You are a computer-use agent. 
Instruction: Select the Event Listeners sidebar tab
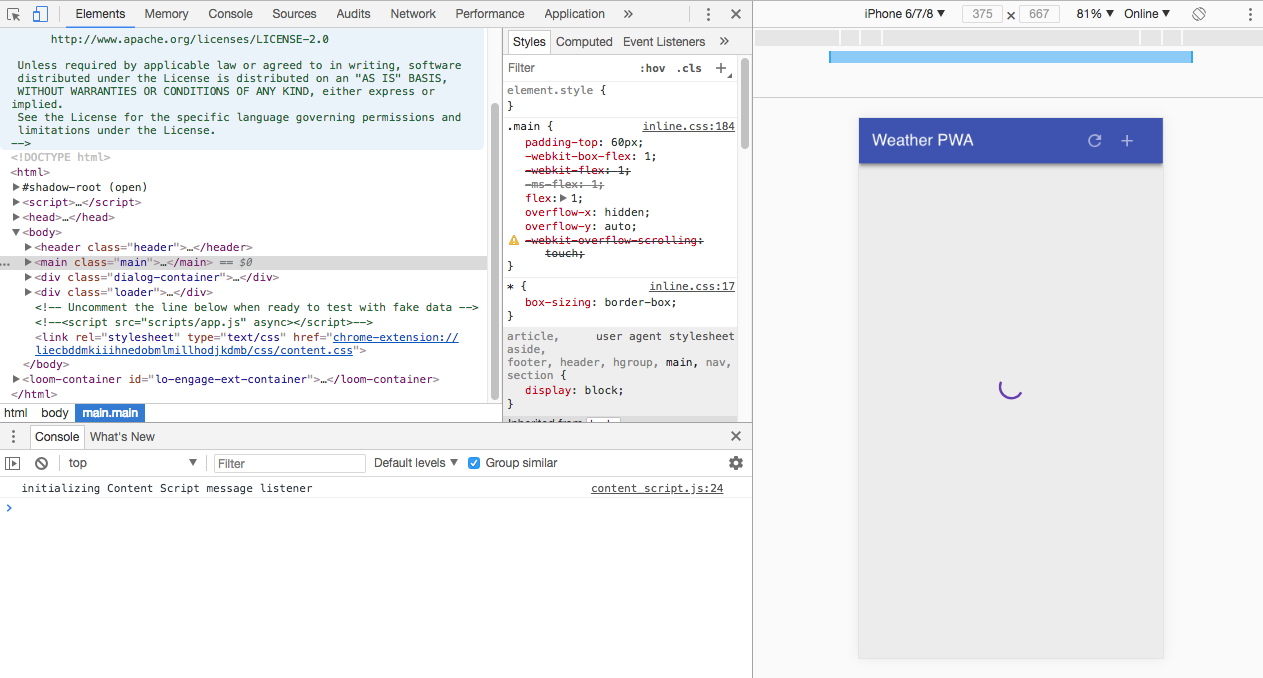(x=664, y=42)
